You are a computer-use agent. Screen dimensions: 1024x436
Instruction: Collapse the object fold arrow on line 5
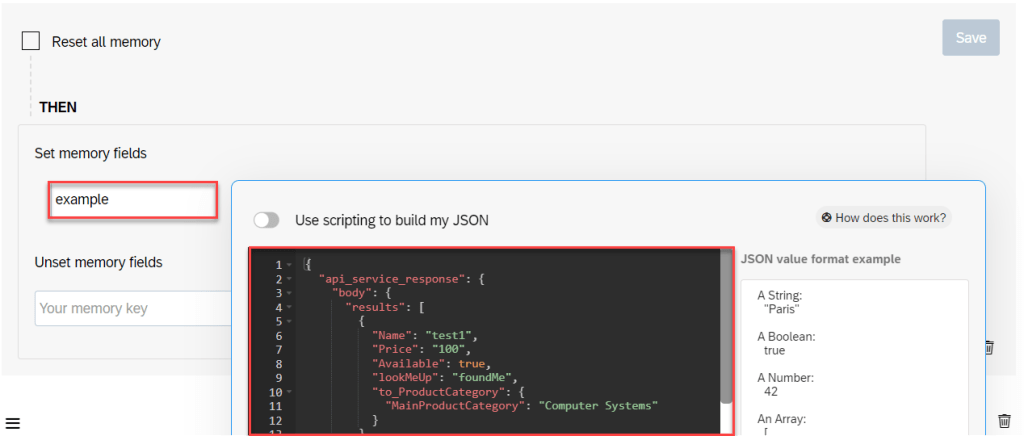[289, 322]
